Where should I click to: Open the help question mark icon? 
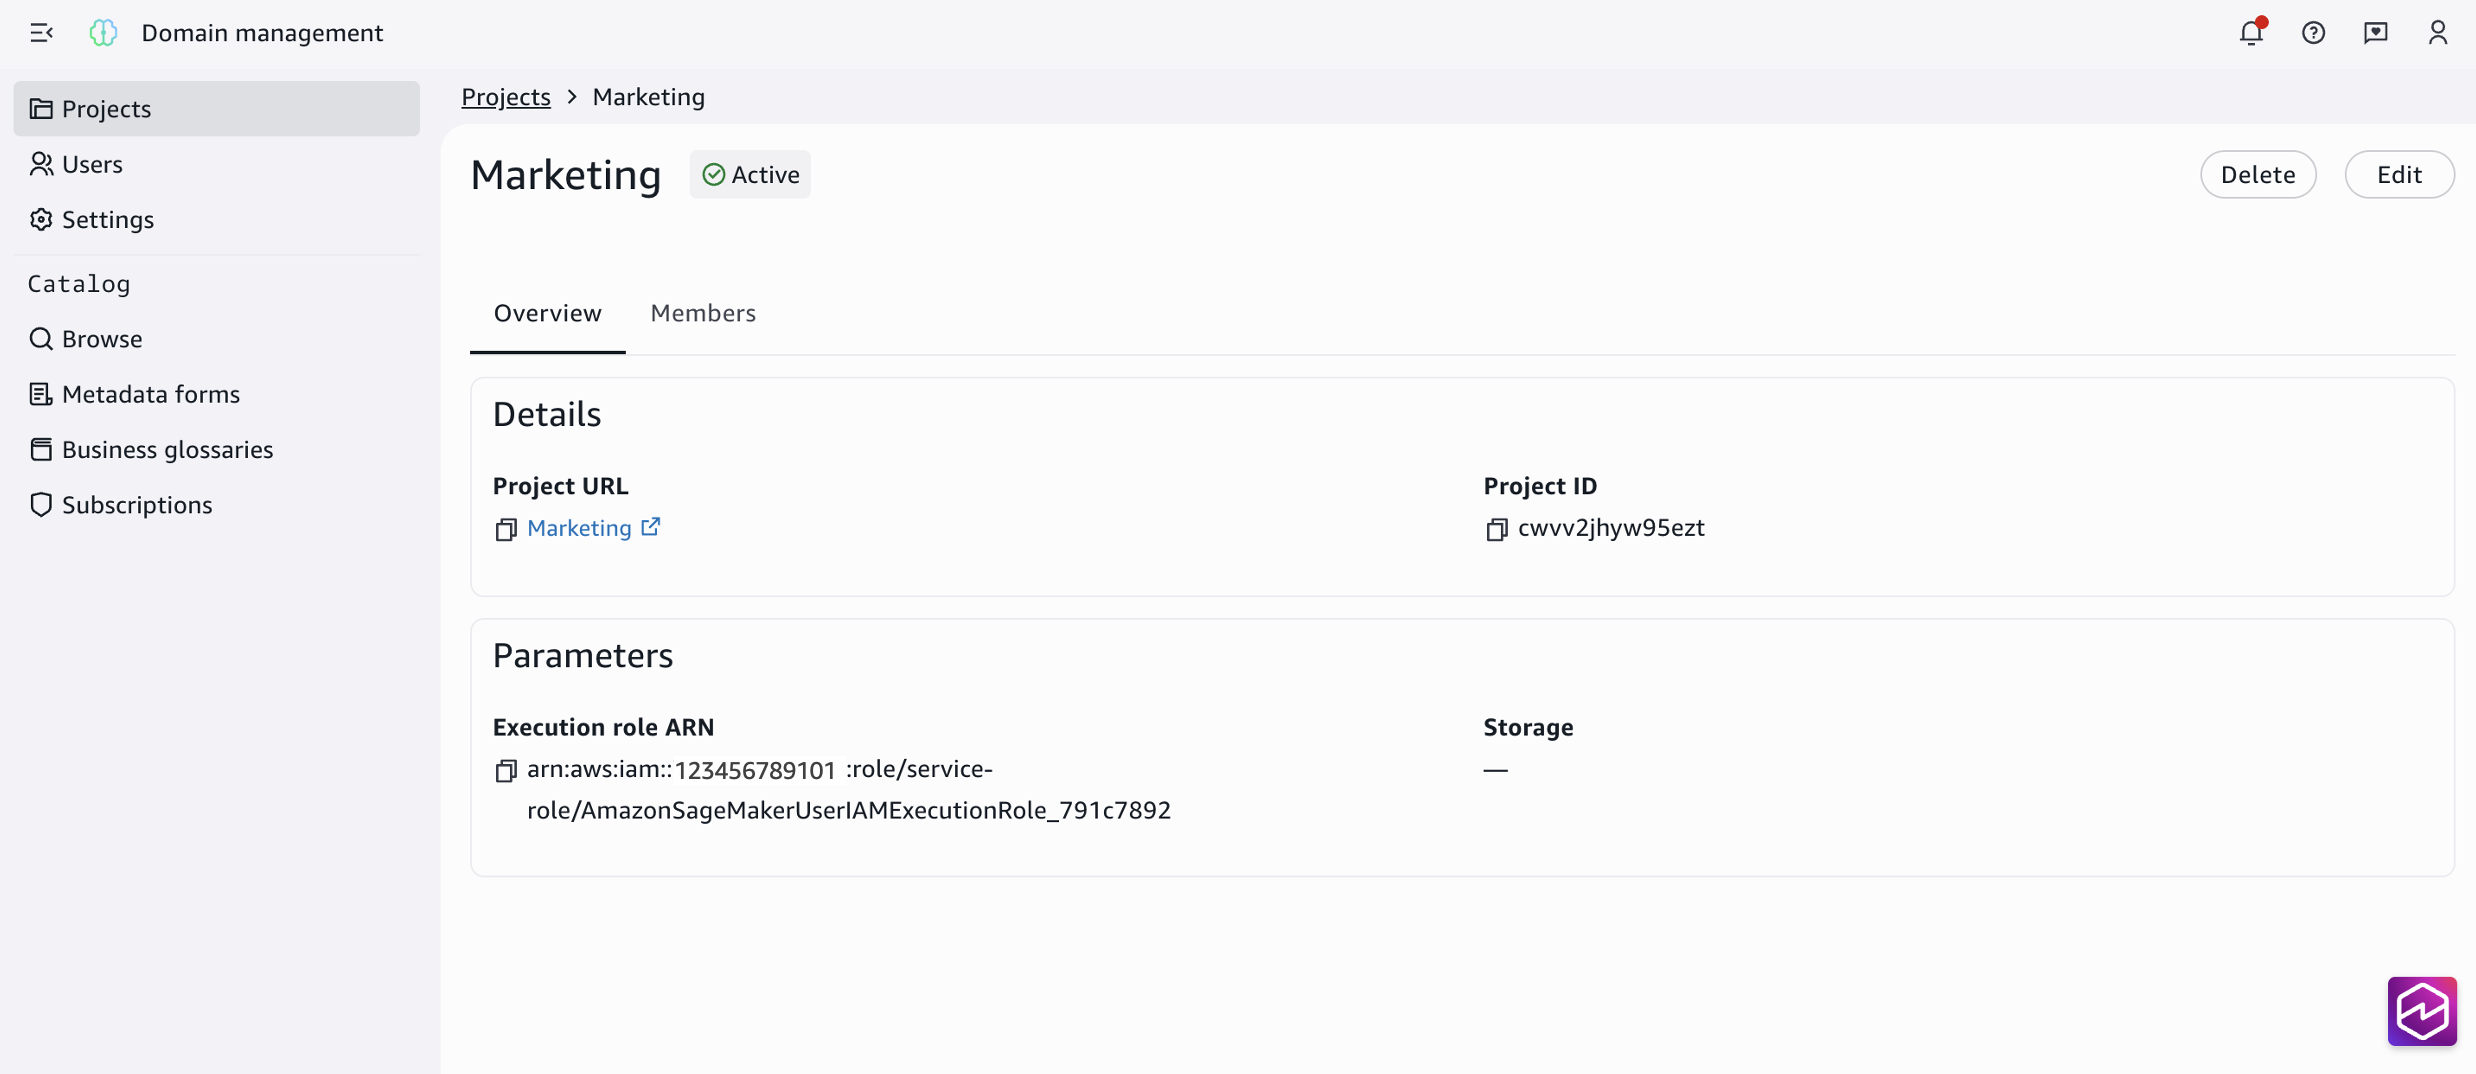(2313, 33)
